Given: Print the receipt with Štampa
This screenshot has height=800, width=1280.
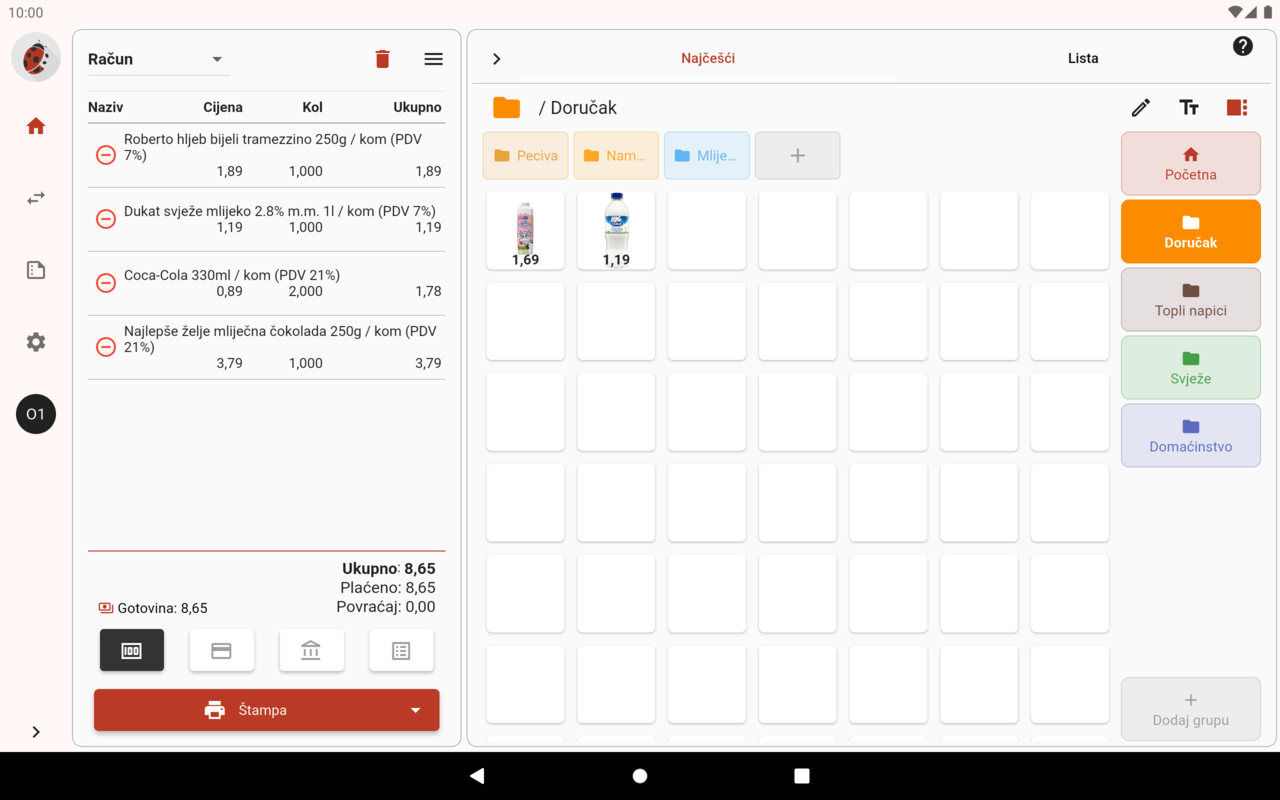Looking at the screenshot, I should 245,710.
